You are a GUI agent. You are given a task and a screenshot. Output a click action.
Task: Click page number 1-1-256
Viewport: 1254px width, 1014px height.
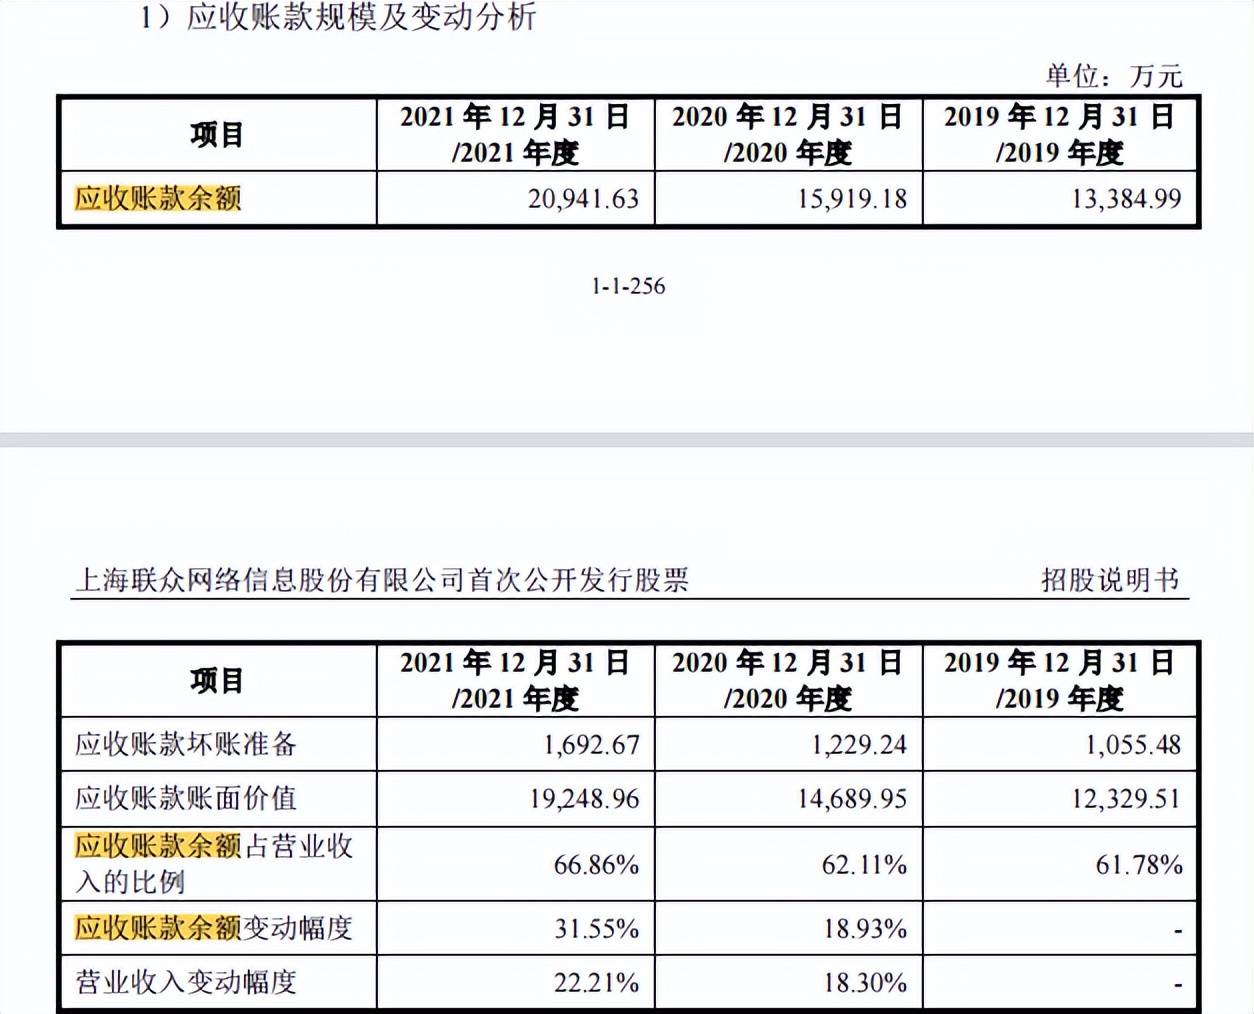(x=628, y=286)
